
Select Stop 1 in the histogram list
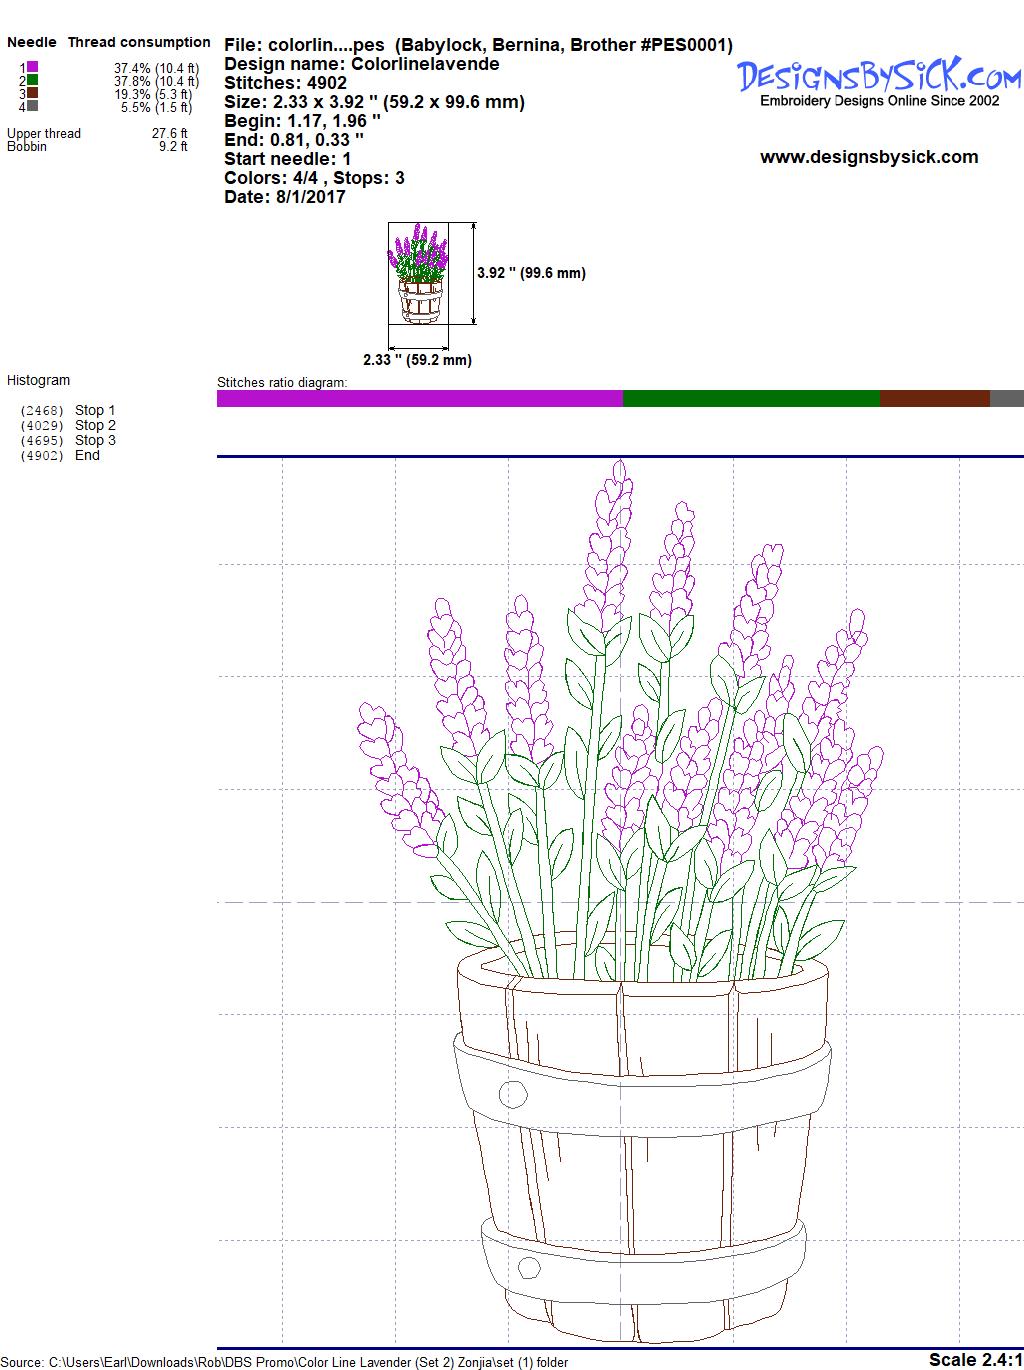[95, 410]
